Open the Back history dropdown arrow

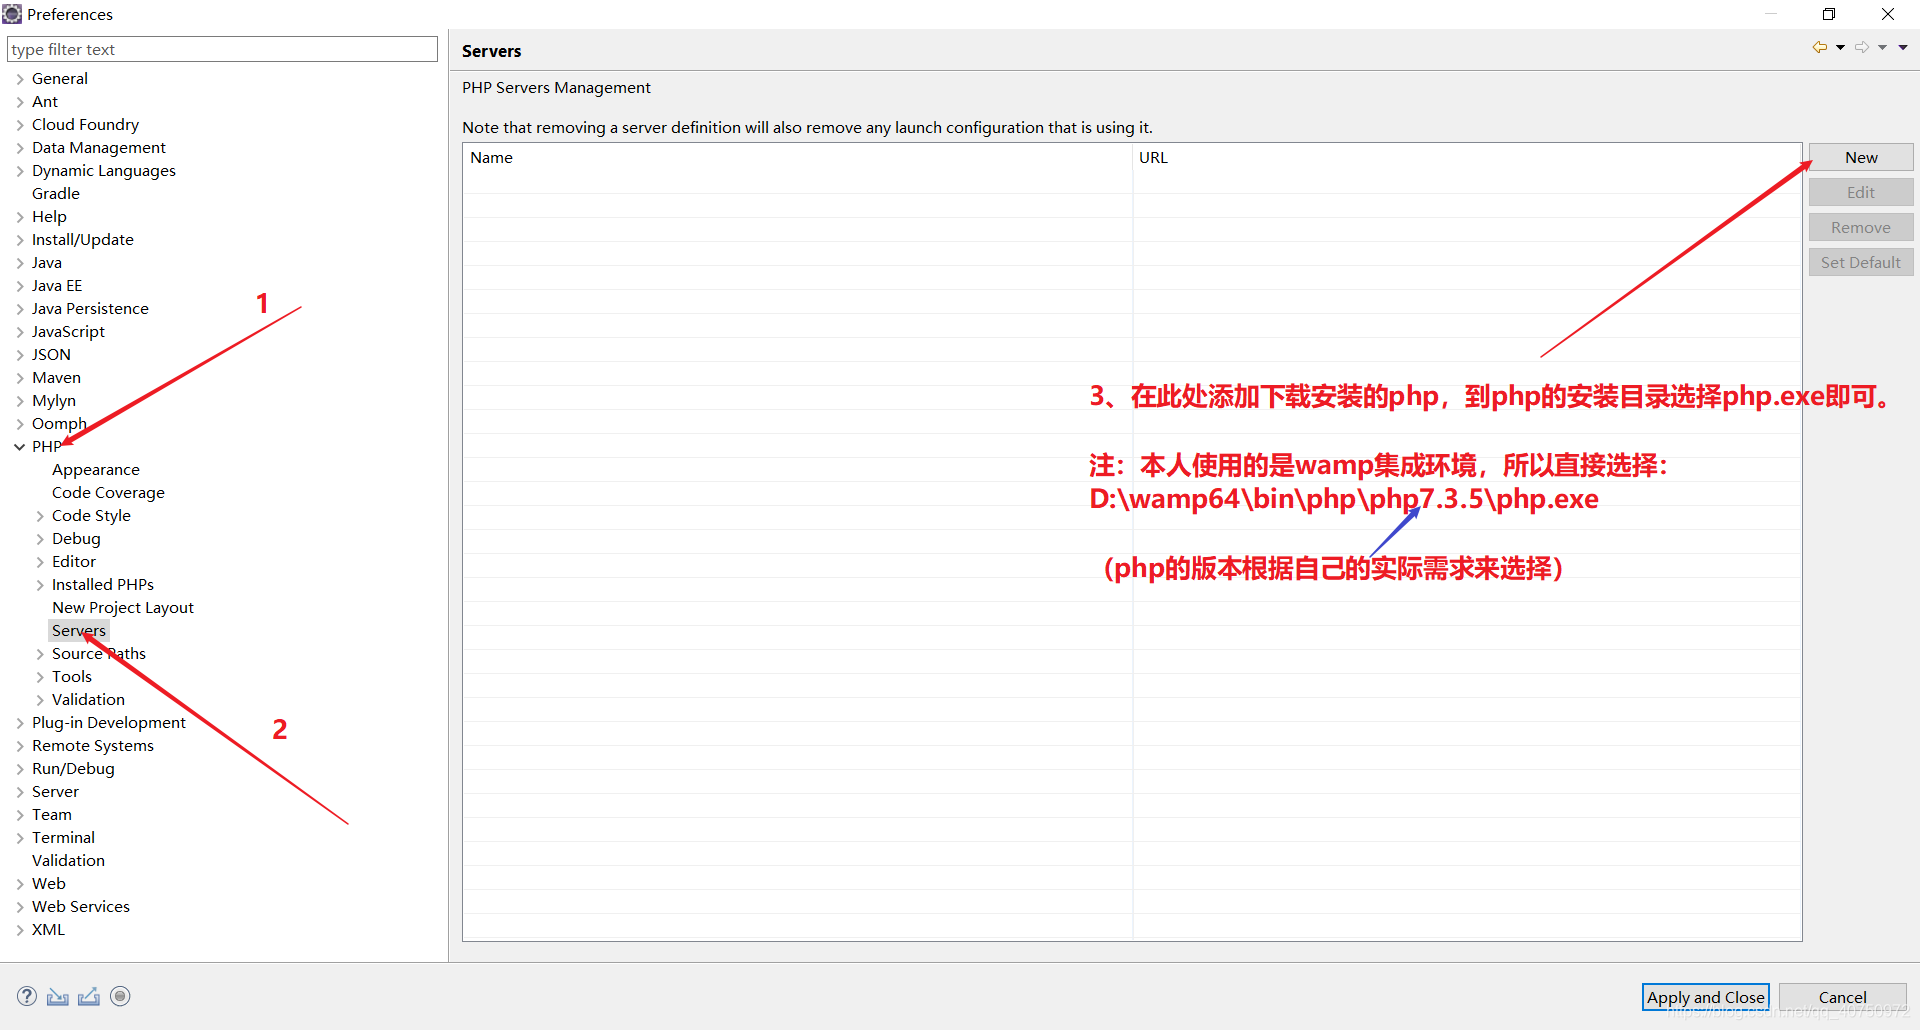point(1840,47)
